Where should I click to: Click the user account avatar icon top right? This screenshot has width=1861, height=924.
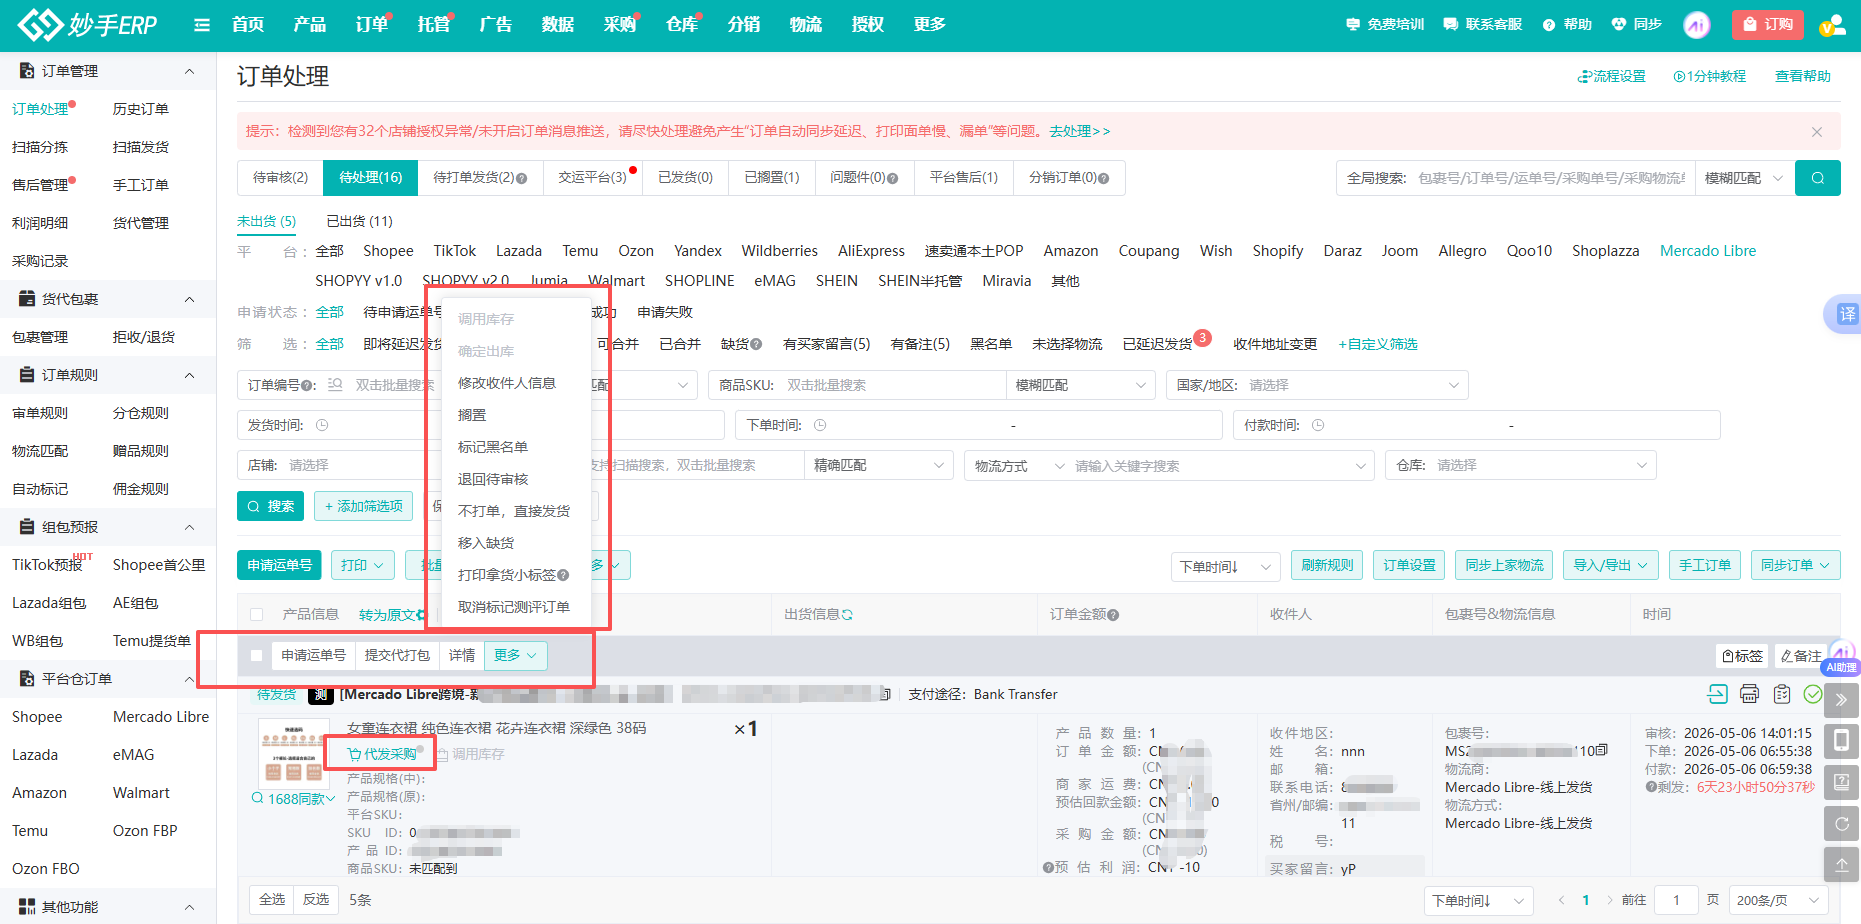click(1832, 25)
